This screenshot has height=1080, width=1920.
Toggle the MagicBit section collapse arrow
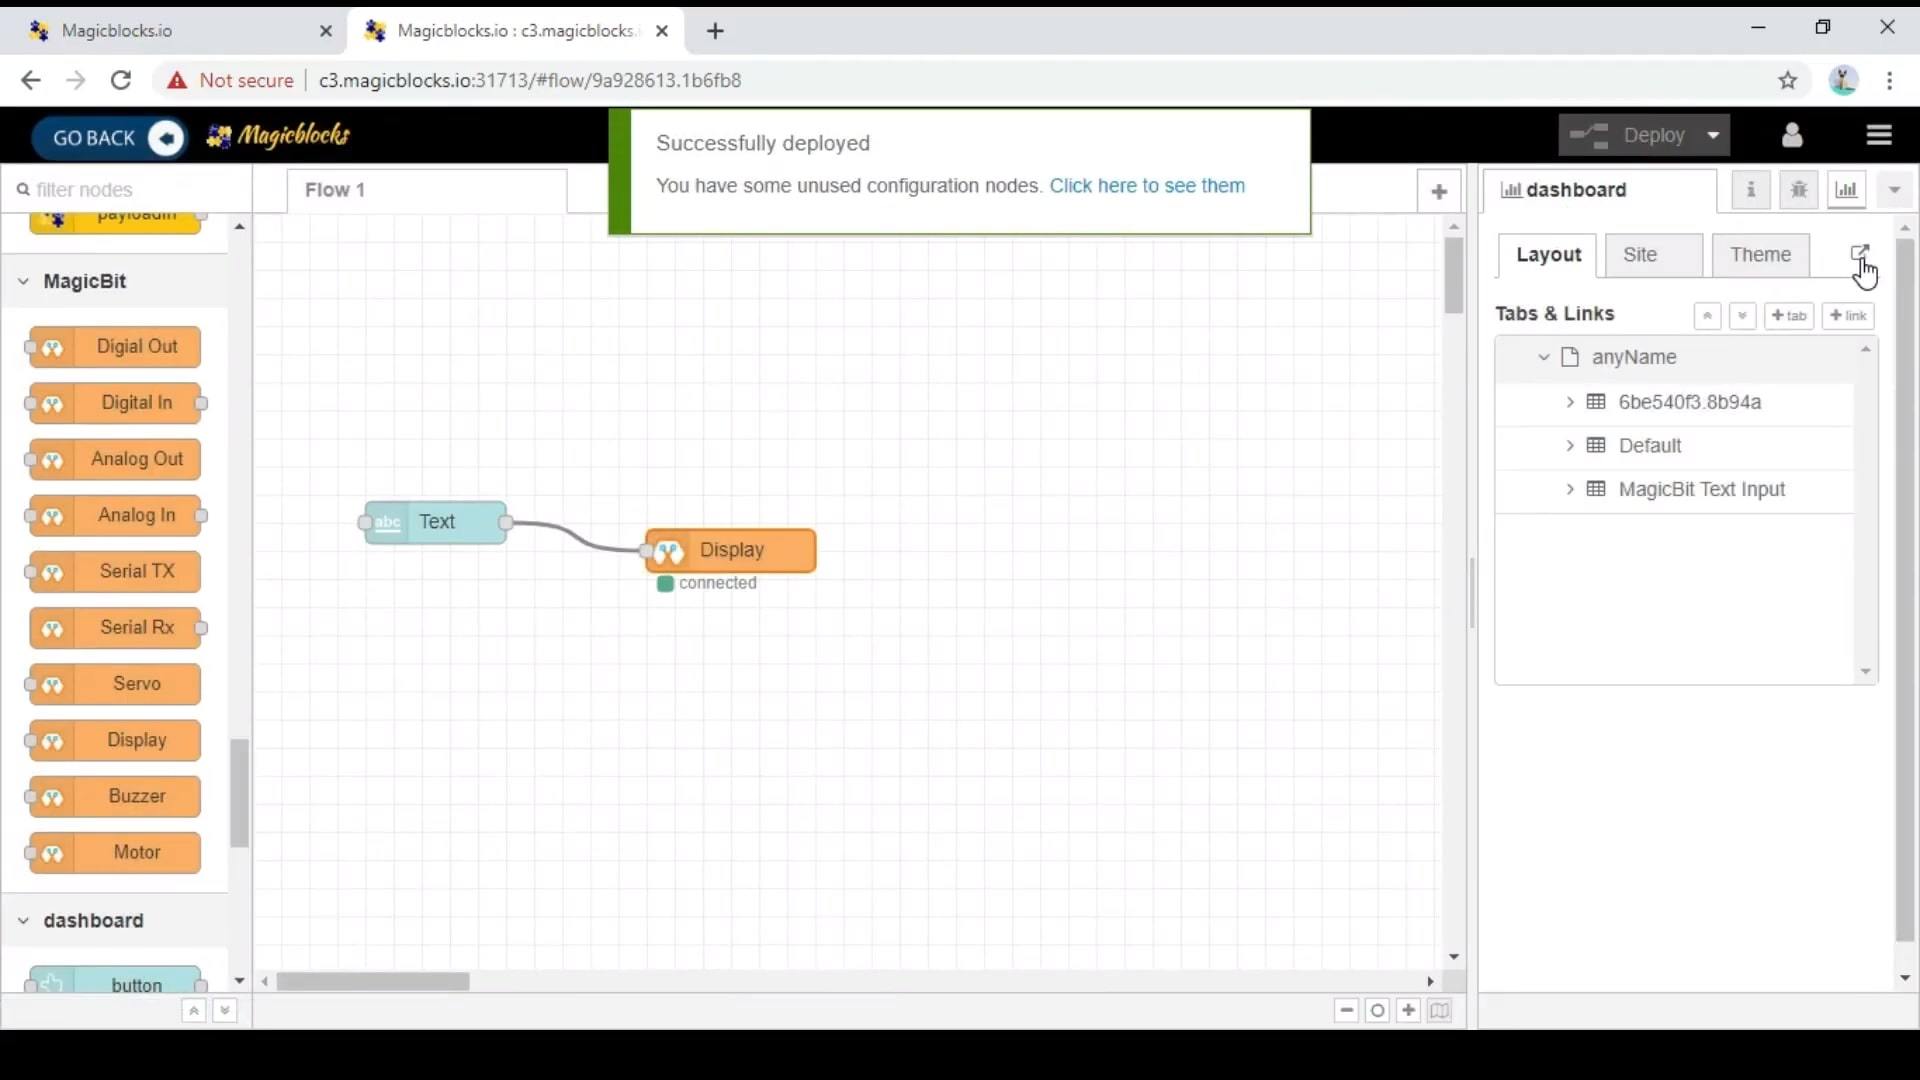point(22,281)
